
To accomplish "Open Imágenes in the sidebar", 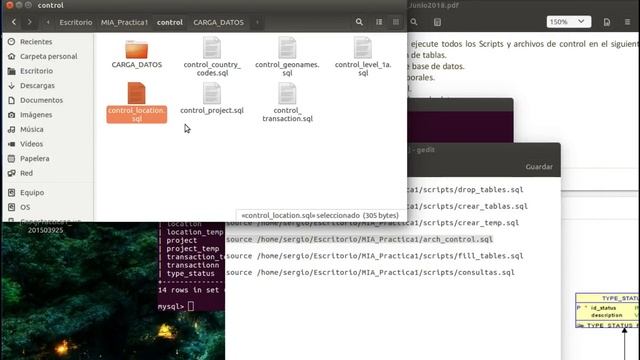I will [x=36, y=115].
